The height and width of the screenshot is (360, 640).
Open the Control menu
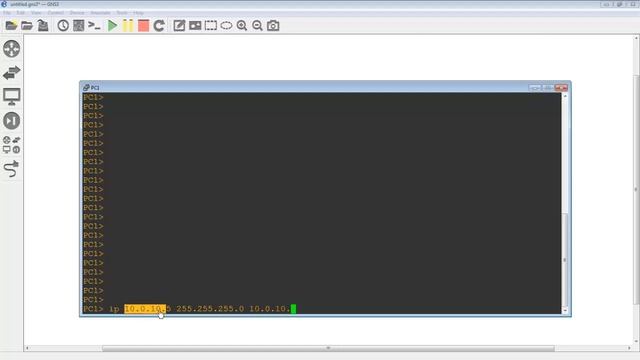click(x=56, y=13)
